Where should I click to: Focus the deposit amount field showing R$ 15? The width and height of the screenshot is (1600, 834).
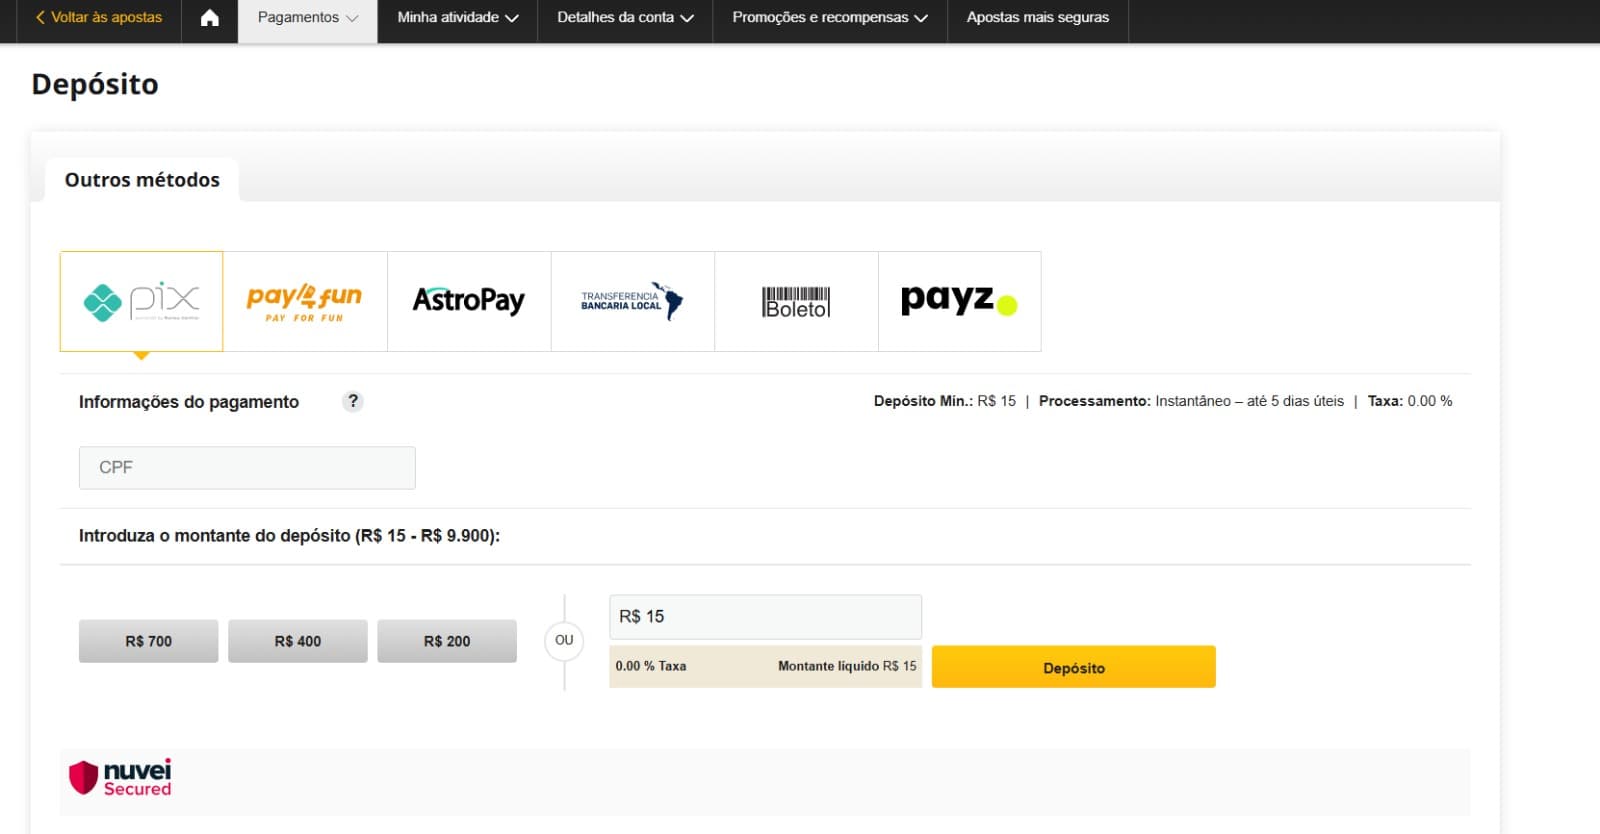click(x=765, y=617)
